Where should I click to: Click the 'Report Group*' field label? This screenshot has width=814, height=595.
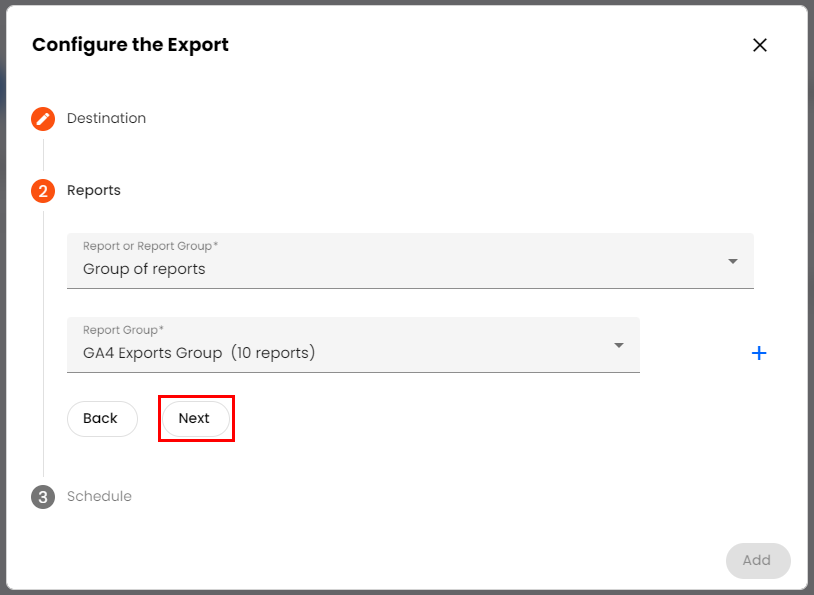pos(123,330)
